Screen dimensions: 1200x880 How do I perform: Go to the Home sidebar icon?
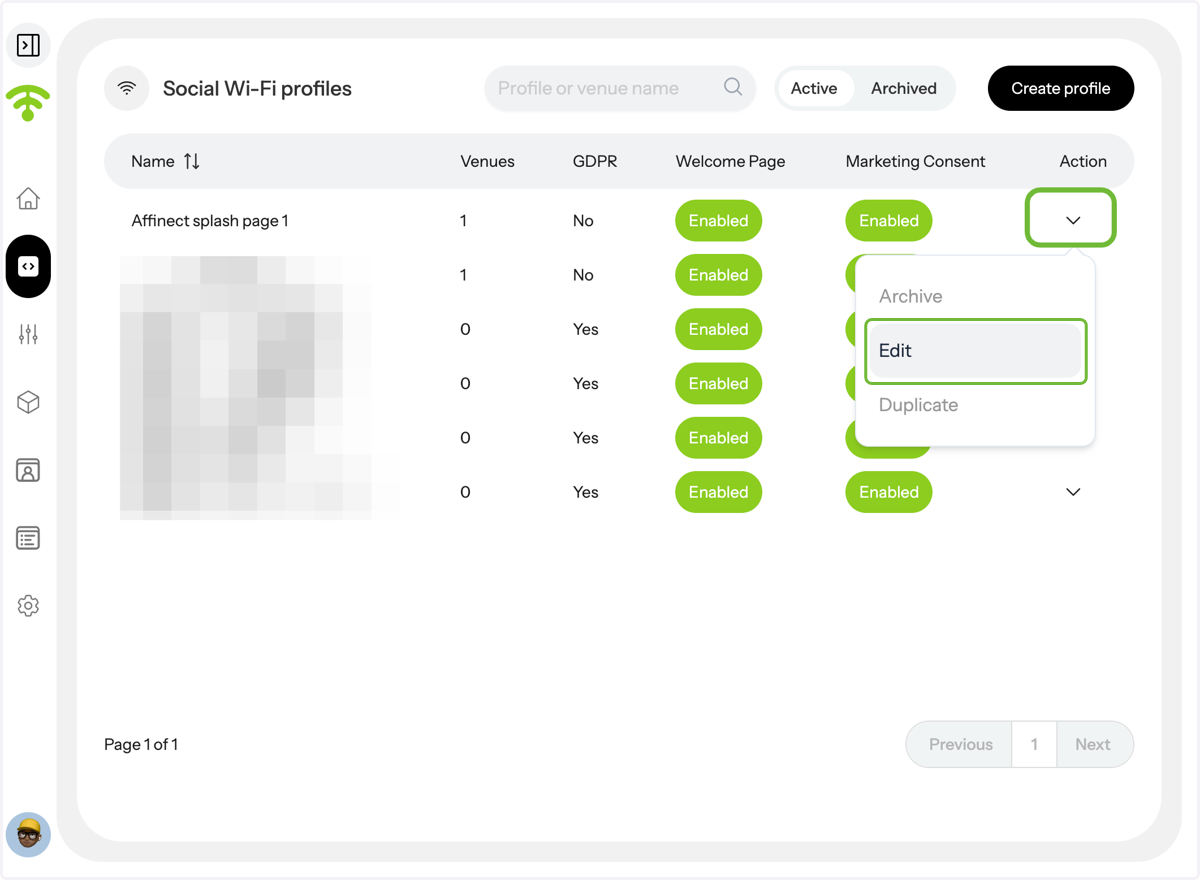point(28,198)
